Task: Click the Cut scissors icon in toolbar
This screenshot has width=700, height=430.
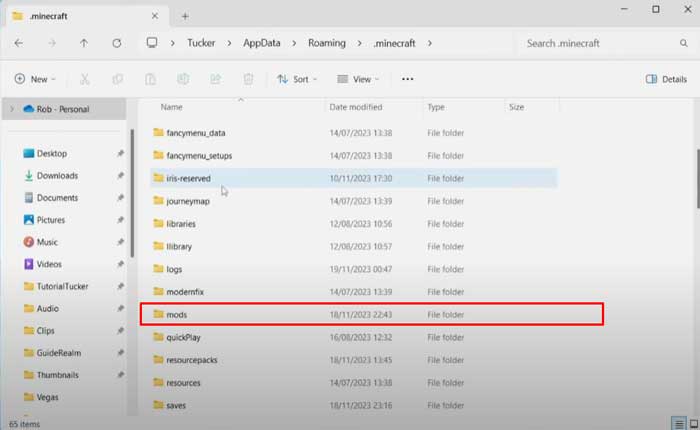Action: click(x=85, y=79)
